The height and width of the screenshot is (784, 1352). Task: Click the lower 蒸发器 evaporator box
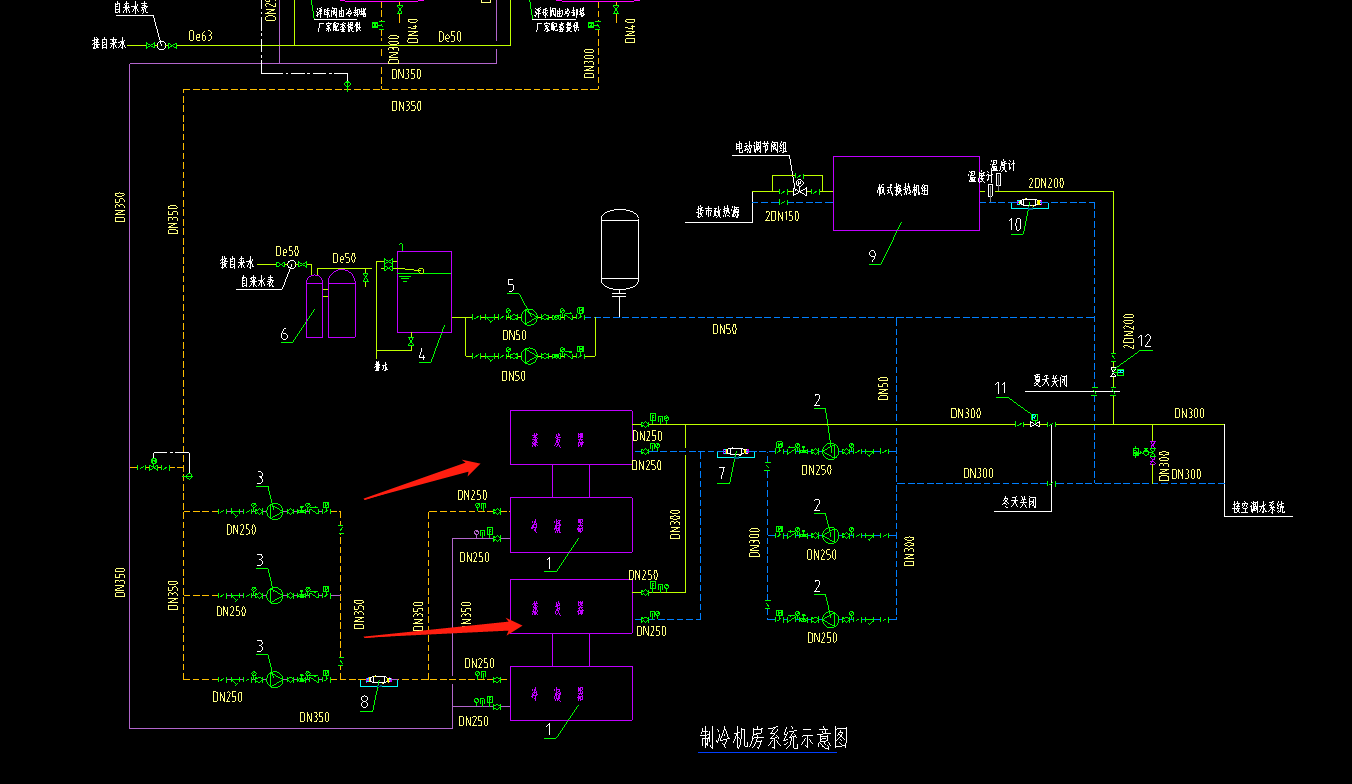571,606
